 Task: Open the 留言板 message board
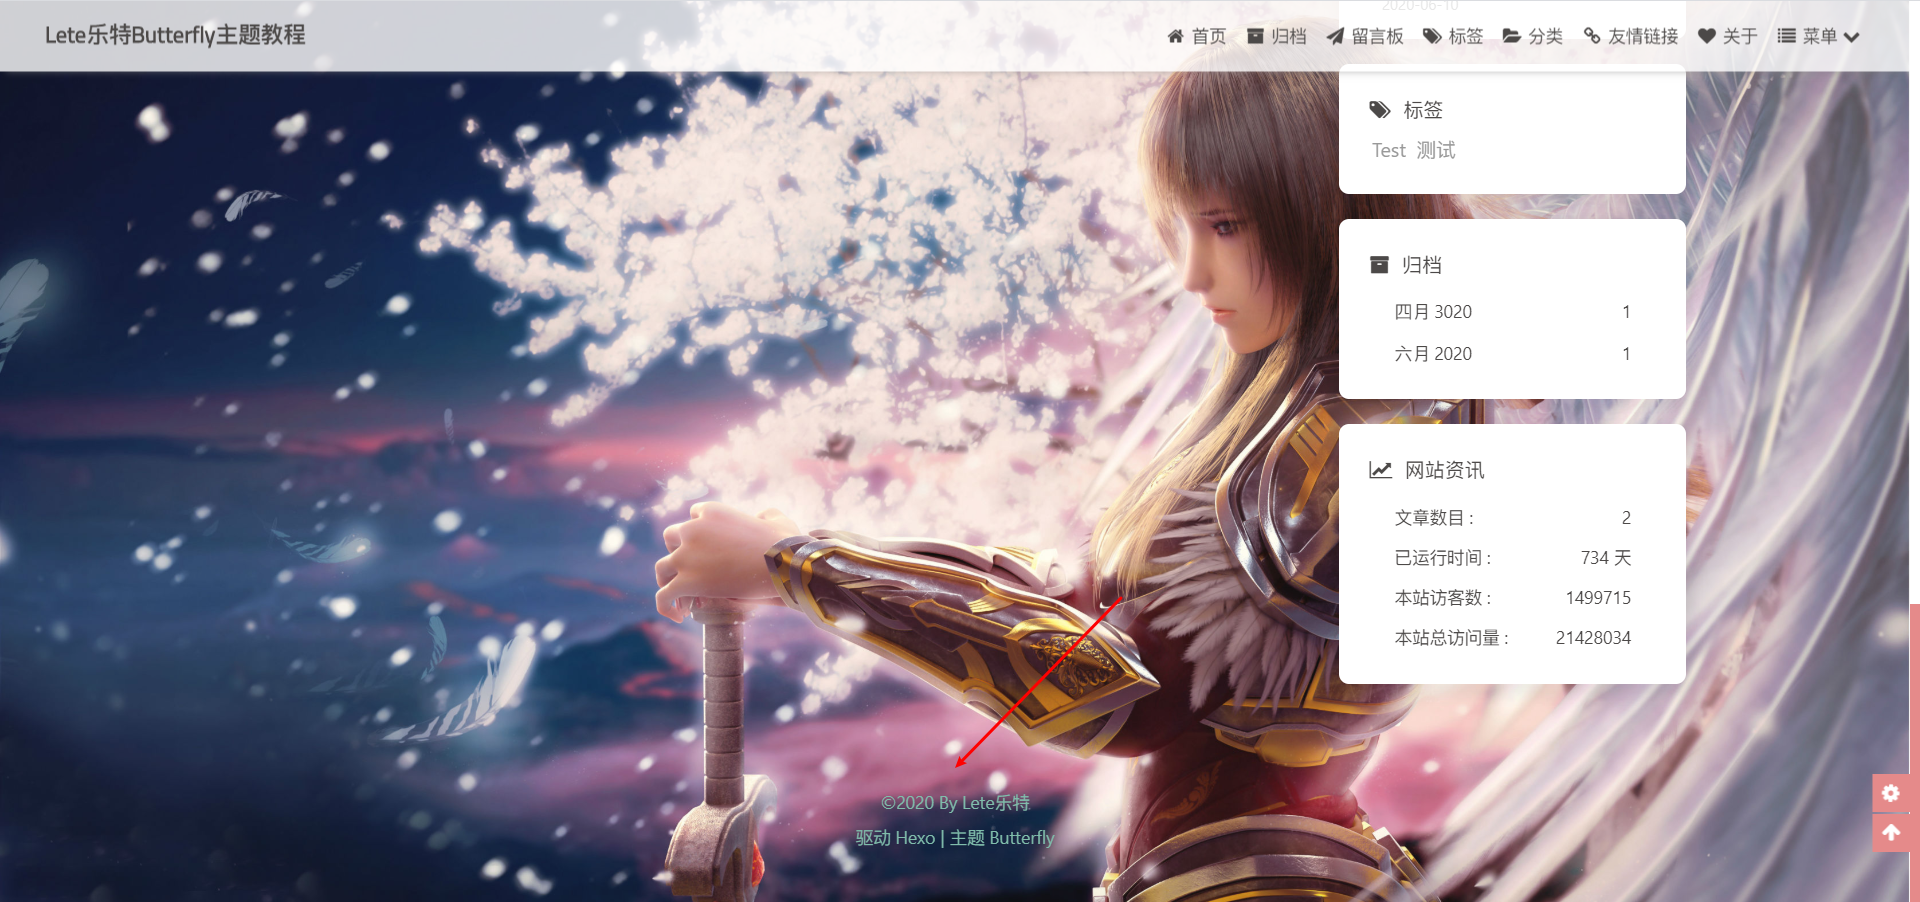[1378, 36]
